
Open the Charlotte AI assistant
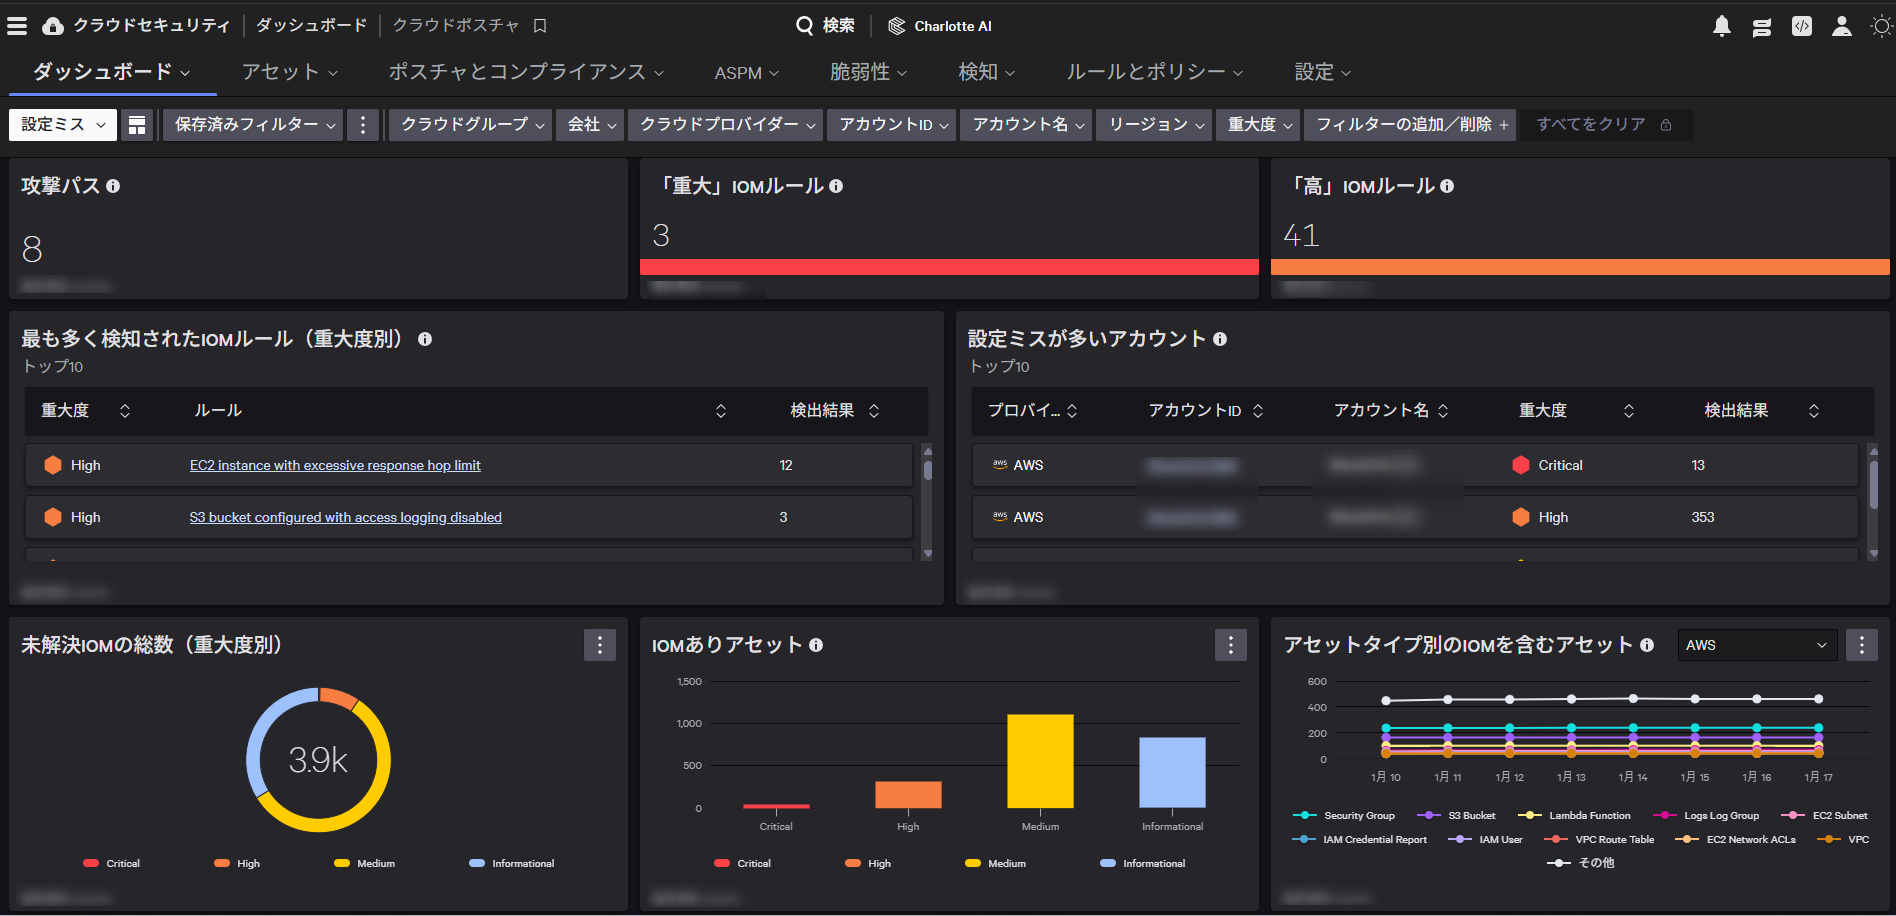tap(940, 26)
